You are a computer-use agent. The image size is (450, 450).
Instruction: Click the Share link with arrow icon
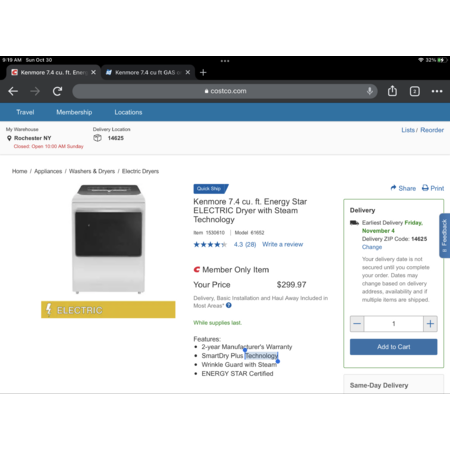coord(403,188)
